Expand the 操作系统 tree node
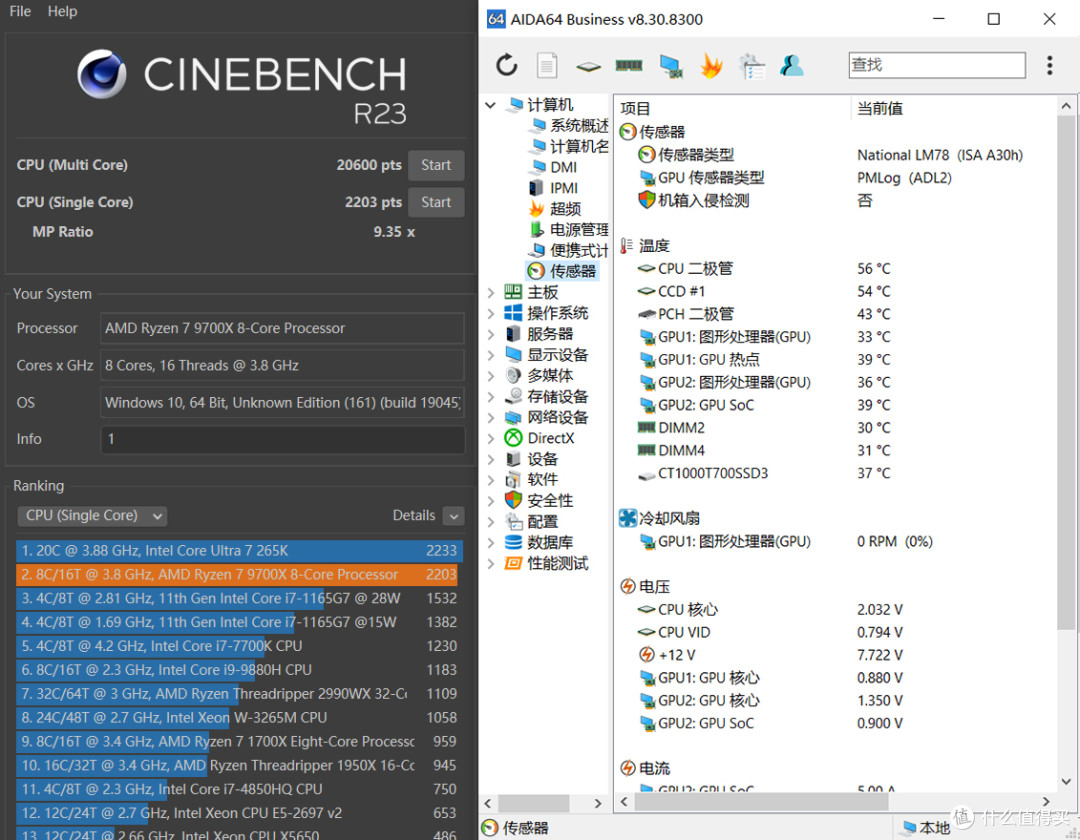Screen dimensions: 1080x840 (x=490, y=313)
